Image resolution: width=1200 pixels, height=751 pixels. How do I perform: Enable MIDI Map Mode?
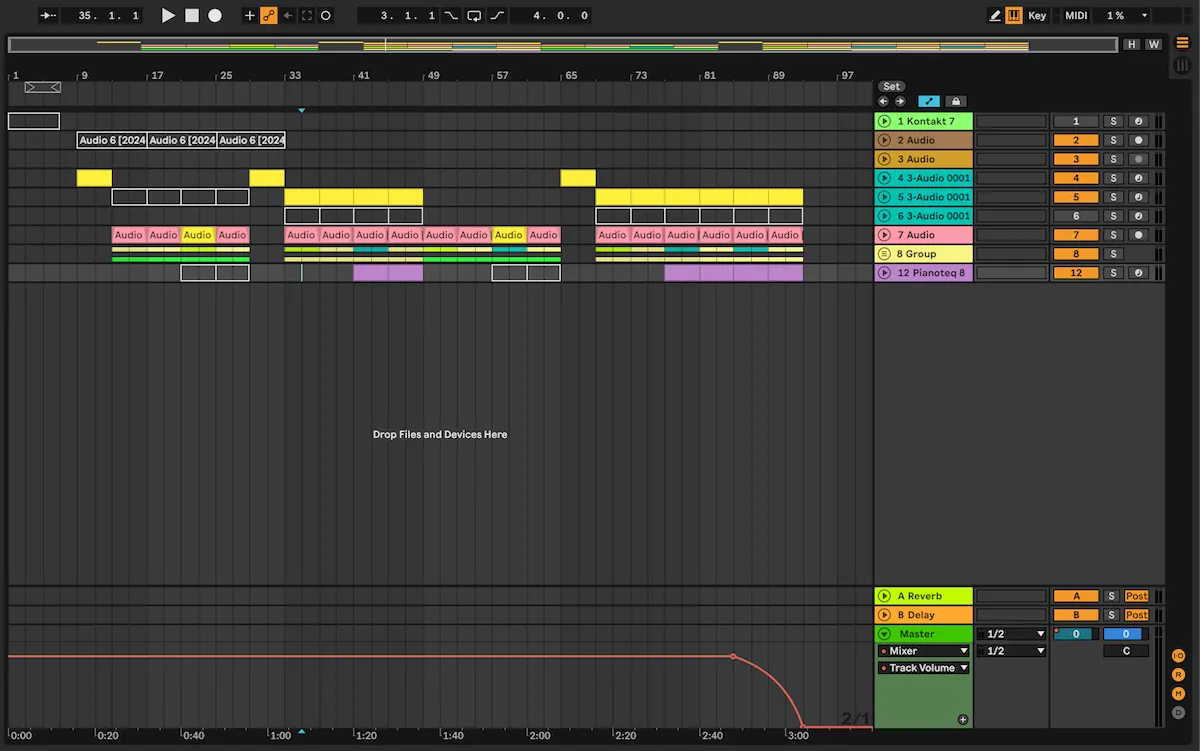[1076, 16]
